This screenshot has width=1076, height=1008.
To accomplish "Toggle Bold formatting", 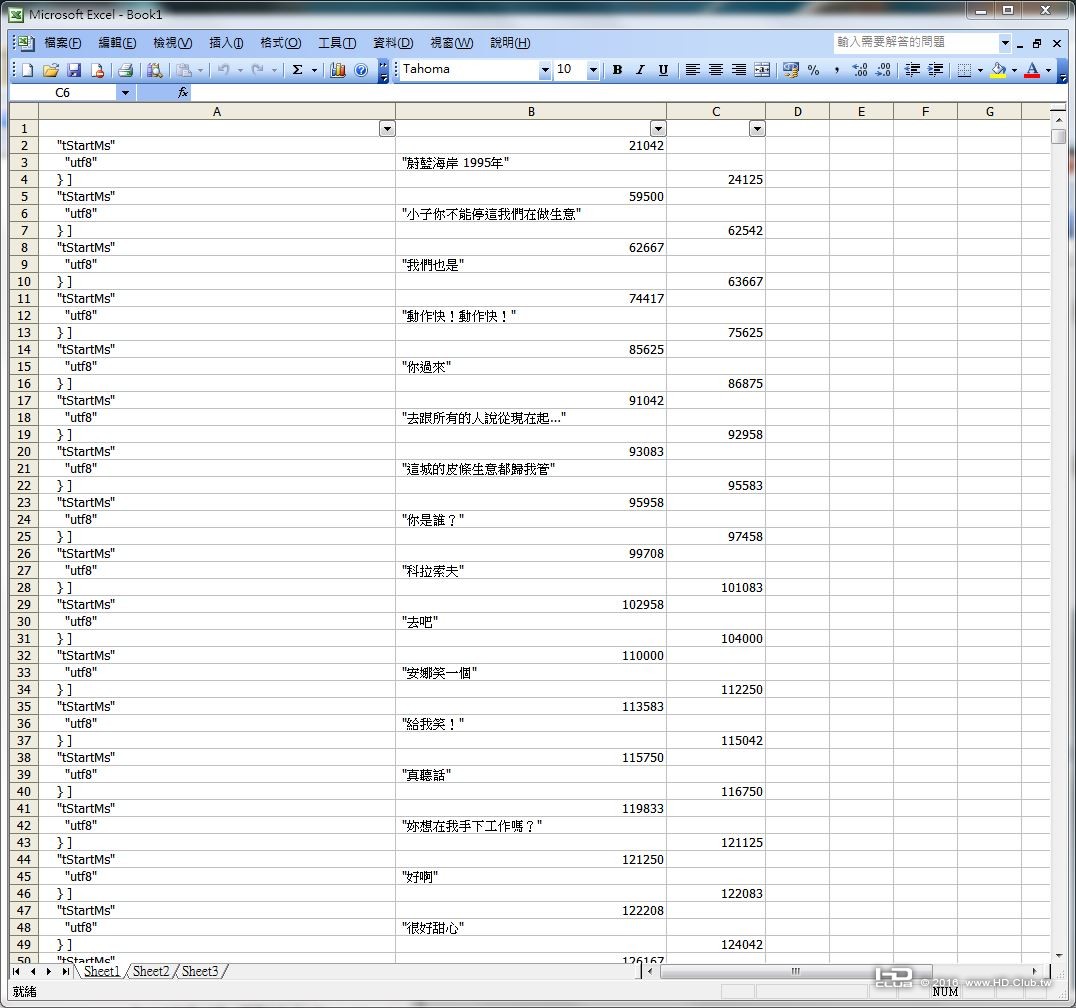I will tap(617, 70).
